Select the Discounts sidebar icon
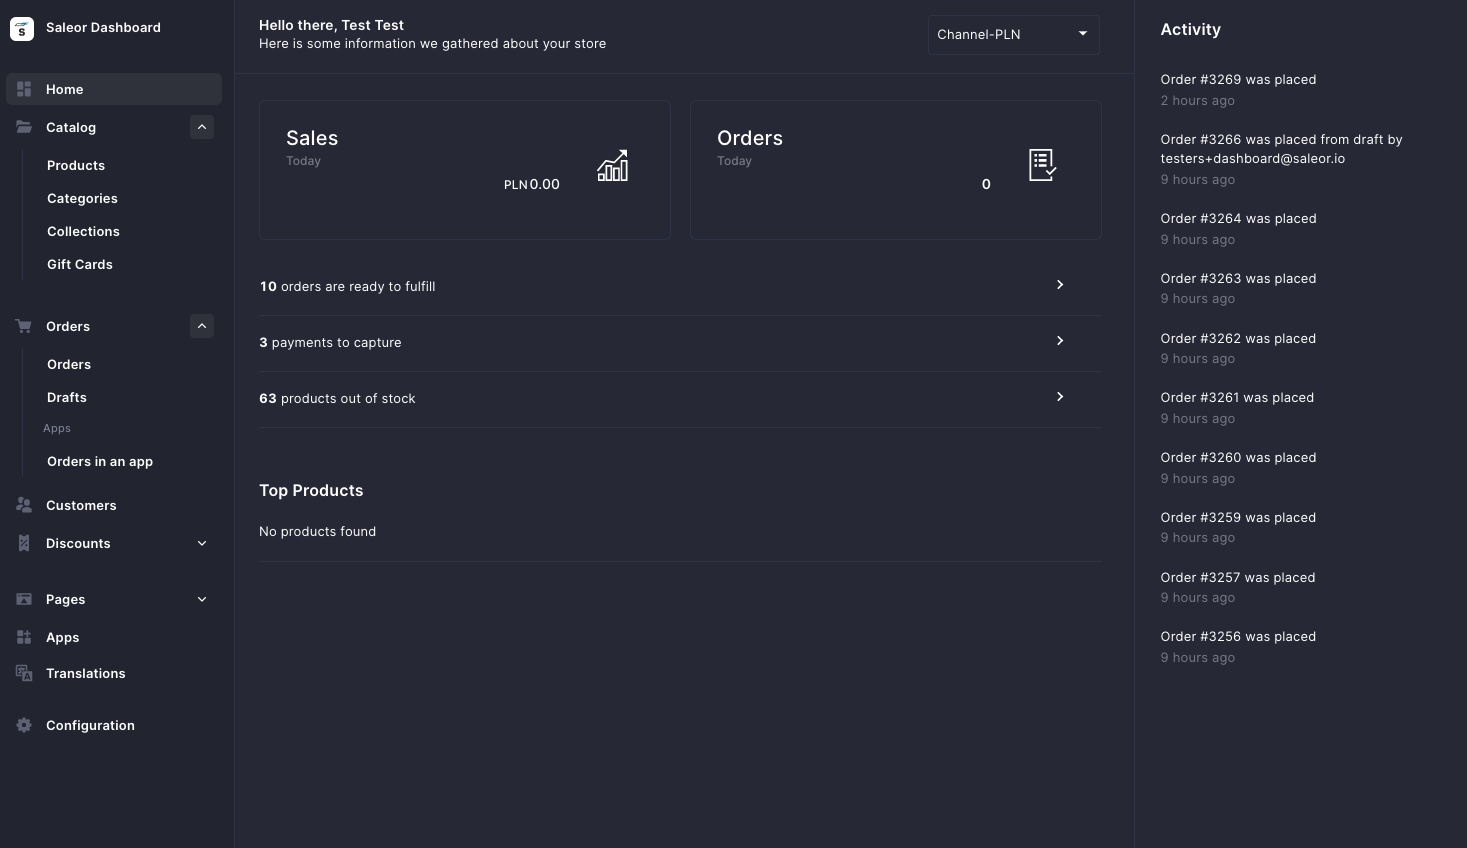Image resolution: width=1467 pixels, height=848 pixels. (x=24, y=543)
